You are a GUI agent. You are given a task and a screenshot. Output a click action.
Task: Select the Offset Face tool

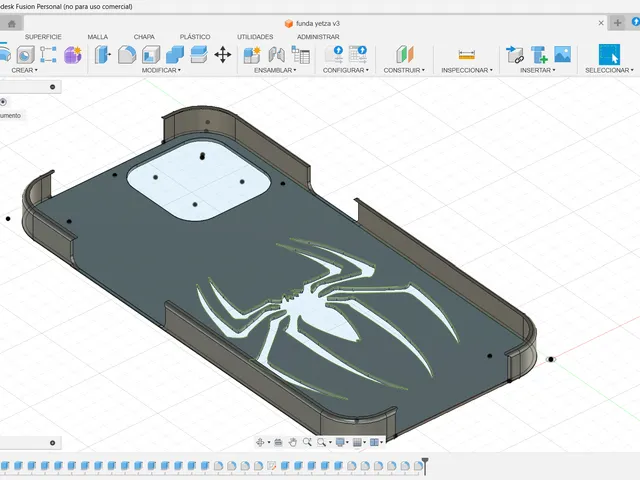(199, 55)
